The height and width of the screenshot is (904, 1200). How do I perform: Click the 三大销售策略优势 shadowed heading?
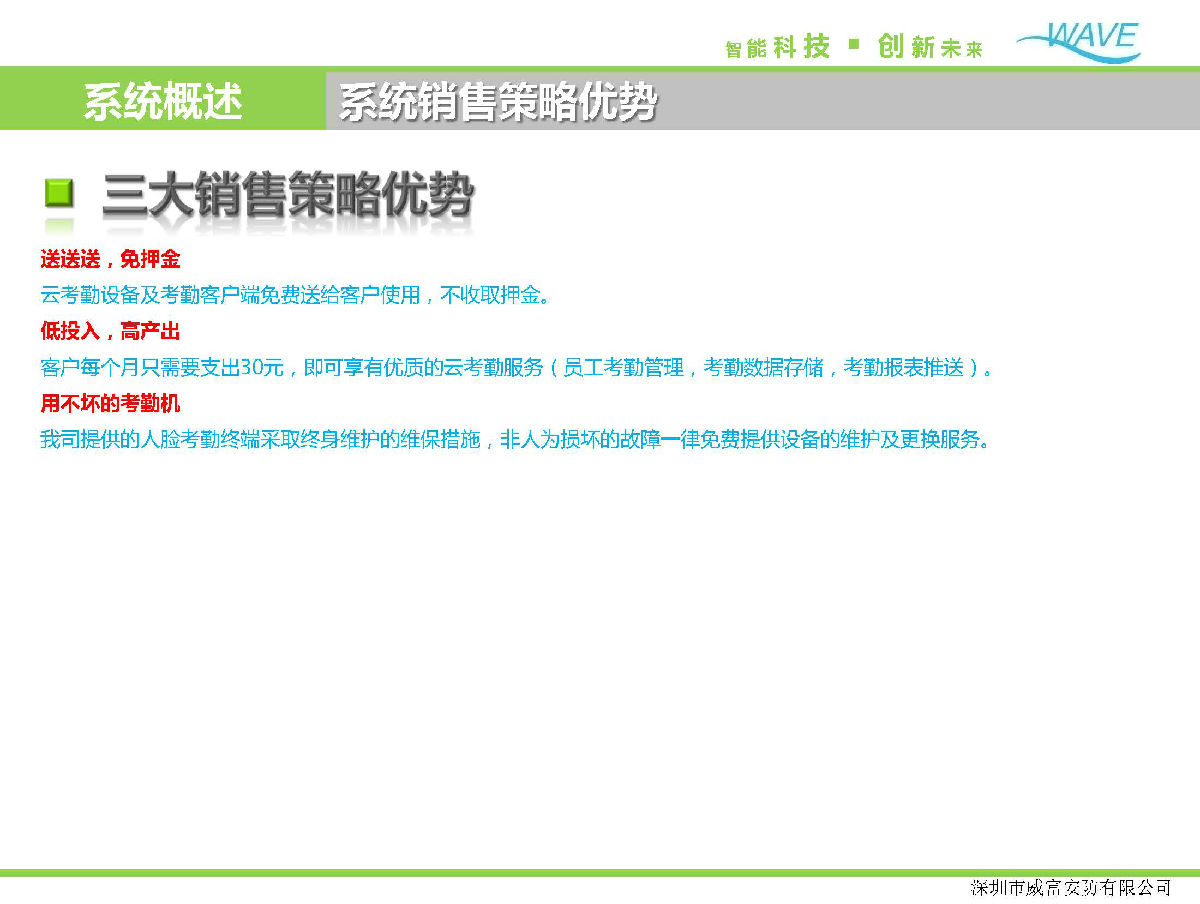(x=287, y=196)
